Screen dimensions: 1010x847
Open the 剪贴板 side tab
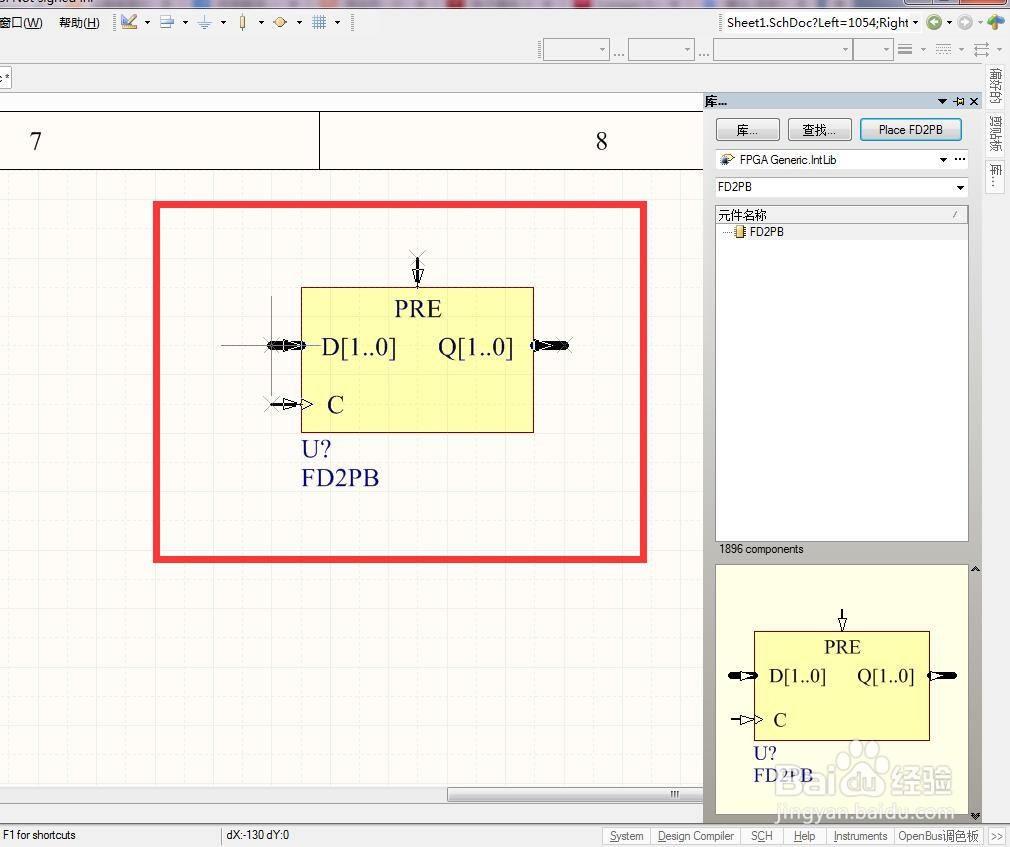pyautogui.click(x=996, y=133)
